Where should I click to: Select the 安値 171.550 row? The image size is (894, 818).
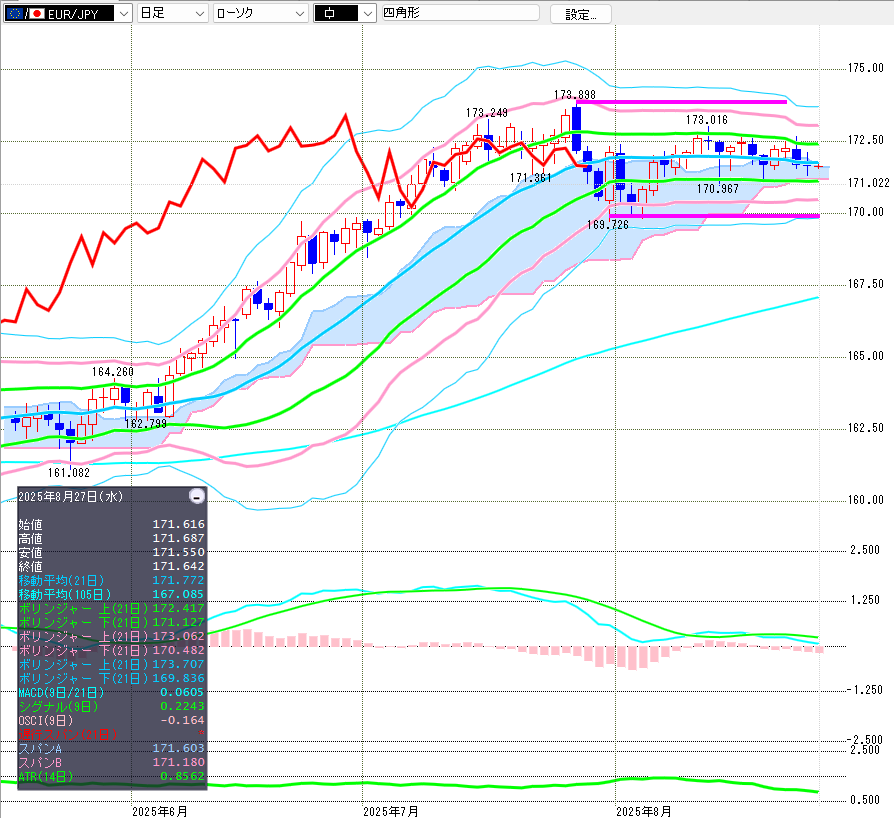[x=112, y=552]
